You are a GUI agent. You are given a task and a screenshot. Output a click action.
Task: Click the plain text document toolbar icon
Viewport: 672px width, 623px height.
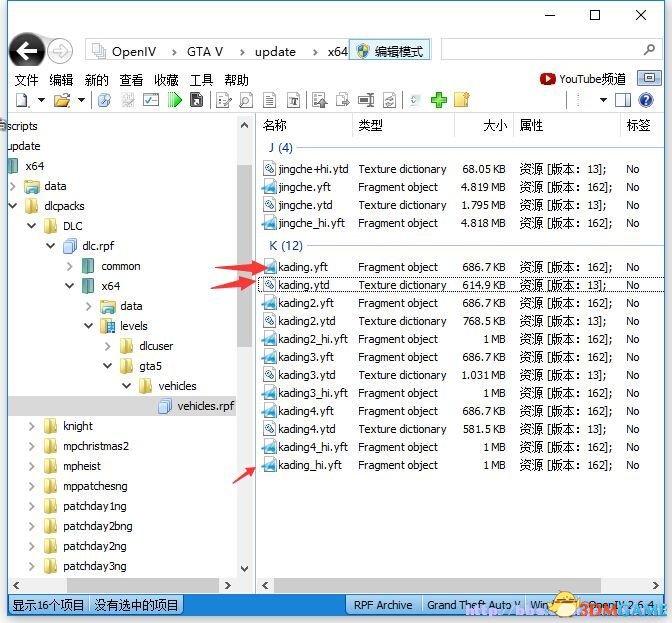point(269,101)
